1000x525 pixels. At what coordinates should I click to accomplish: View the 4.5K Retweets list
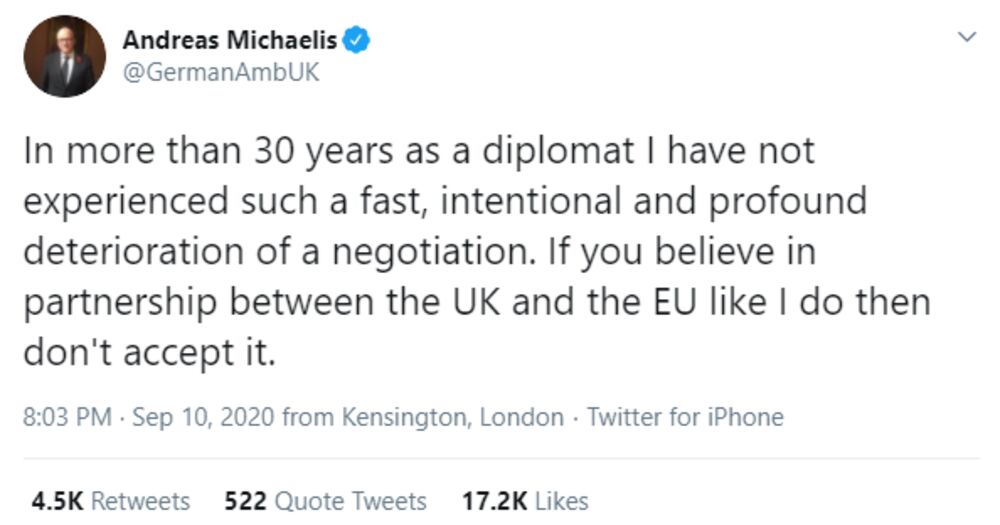point(110,500)
